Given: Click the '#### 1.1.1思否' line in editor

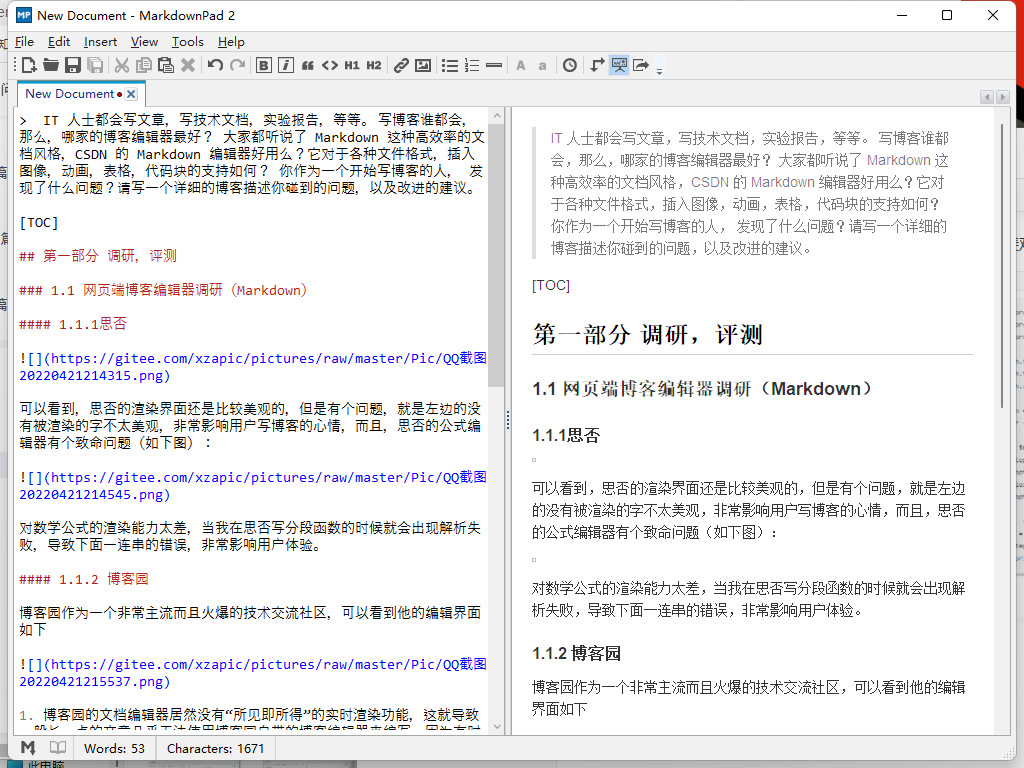Looking at the screenshot, I should coord(72,324).
